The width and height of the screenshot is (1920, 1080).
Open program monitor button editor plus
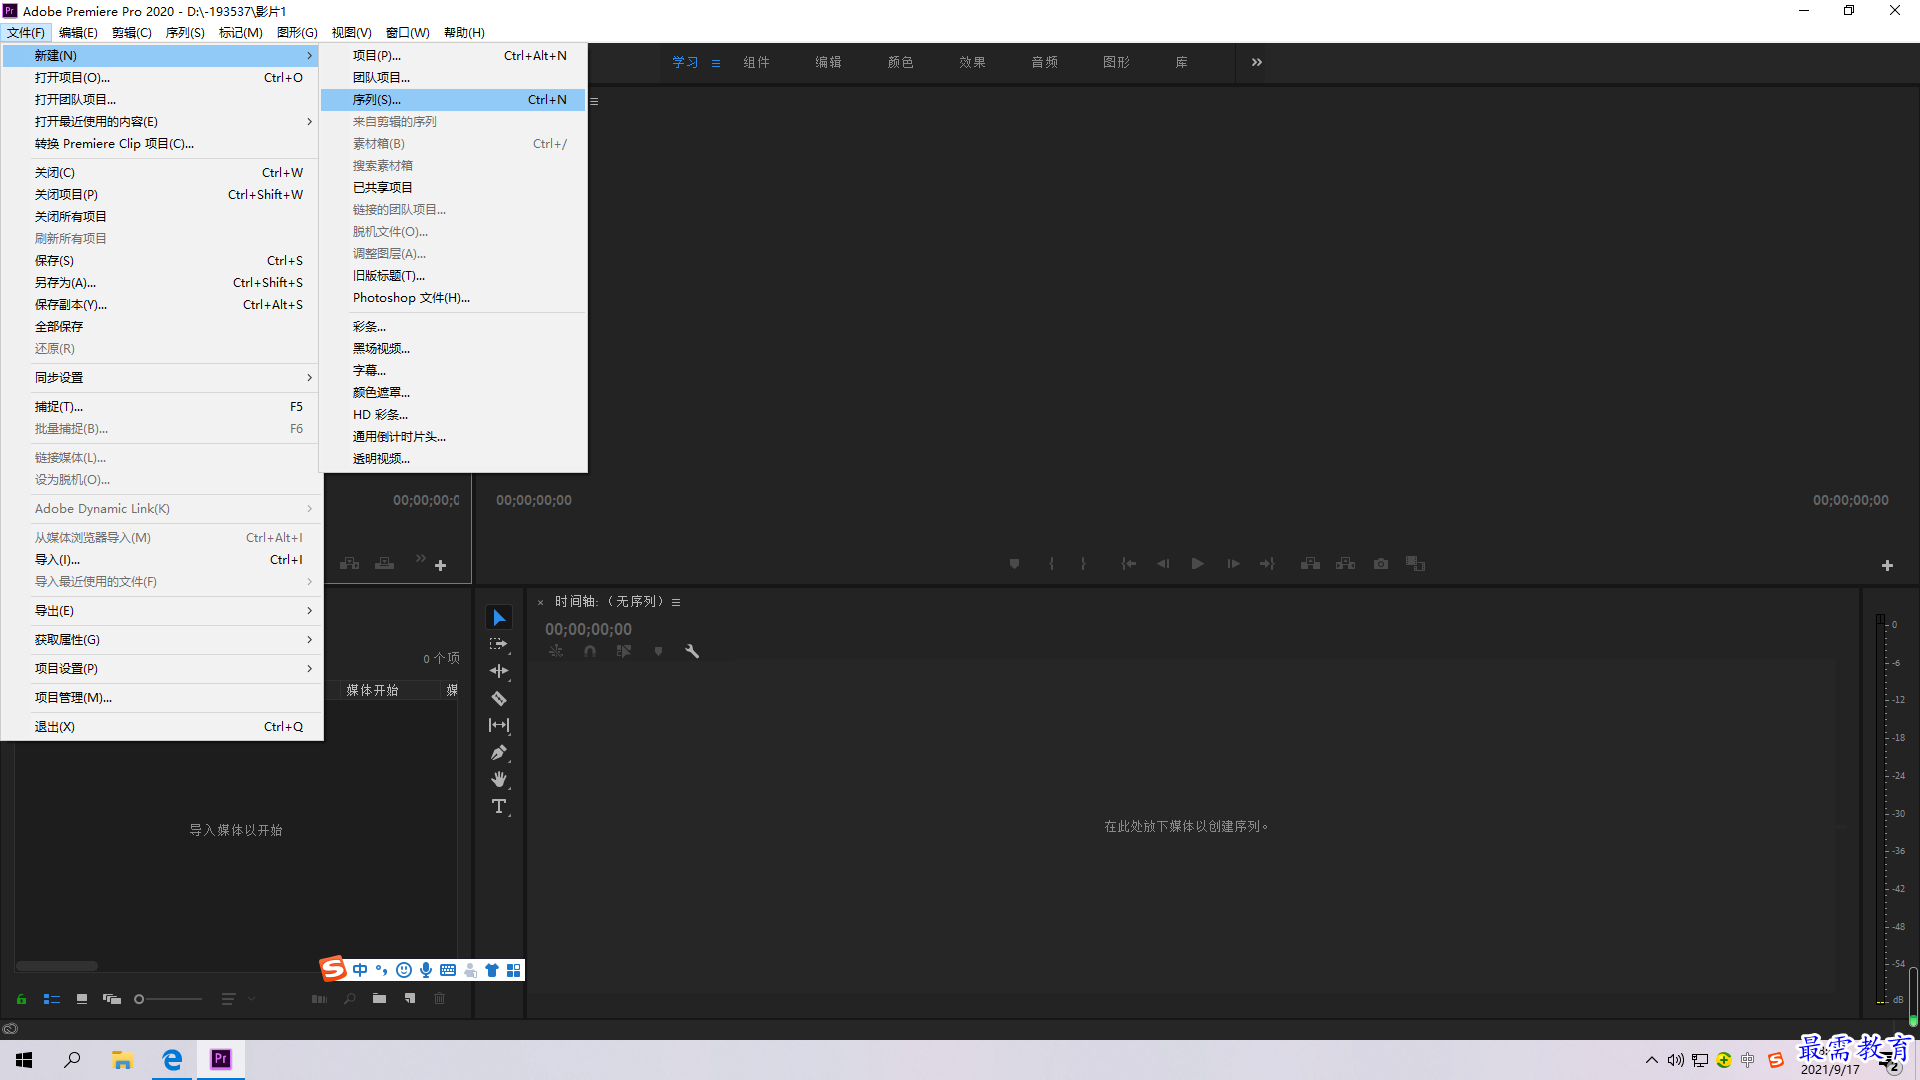click(1887, 566)
